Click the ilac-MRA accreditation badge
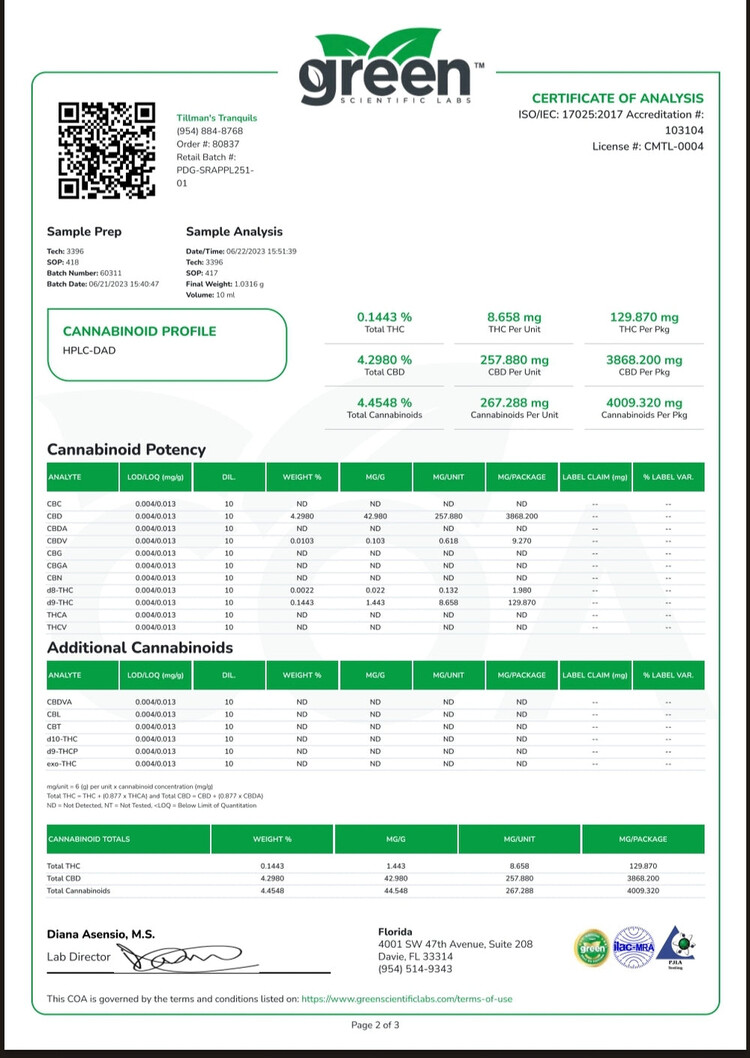The height and width of the screenshot is (1058, 750). point(633,948)
